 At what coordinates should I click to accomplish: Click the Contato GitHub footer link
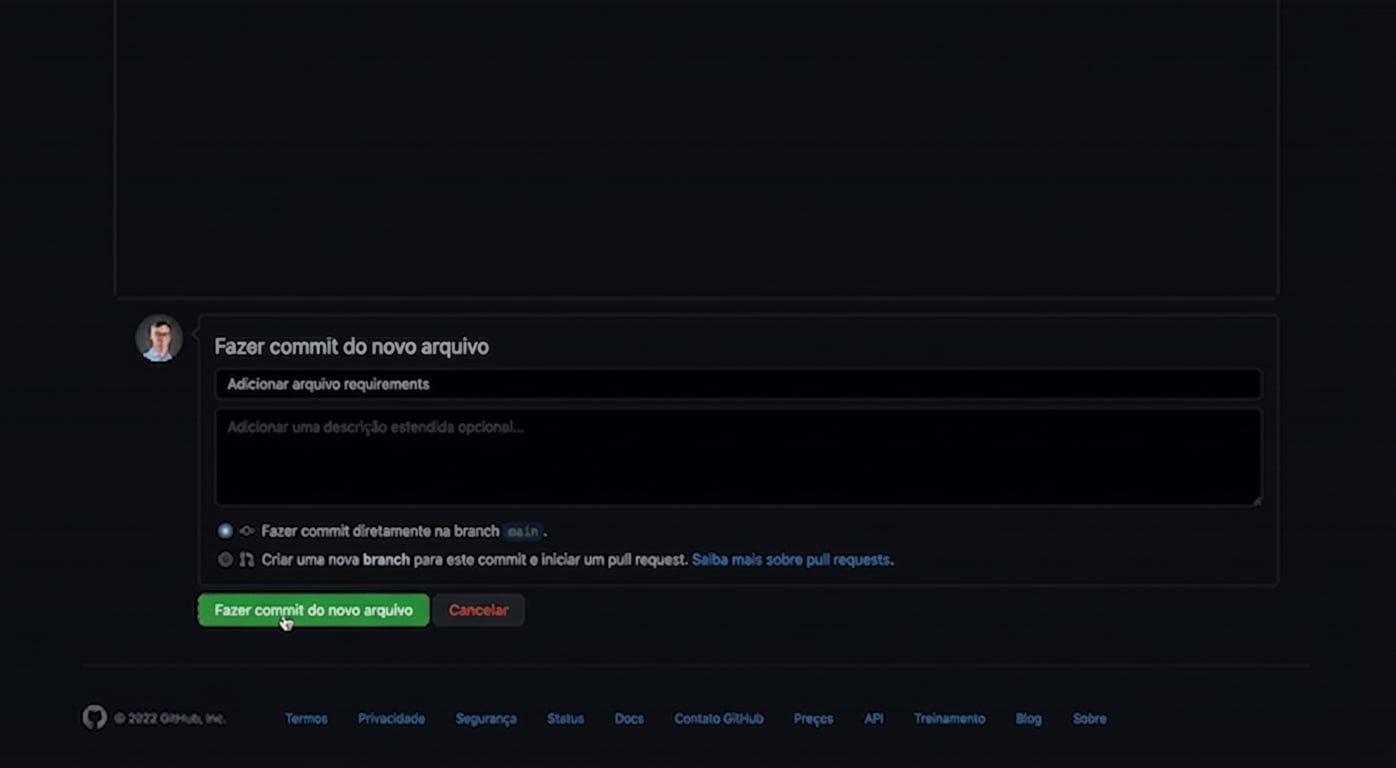(x=718, y=719)
